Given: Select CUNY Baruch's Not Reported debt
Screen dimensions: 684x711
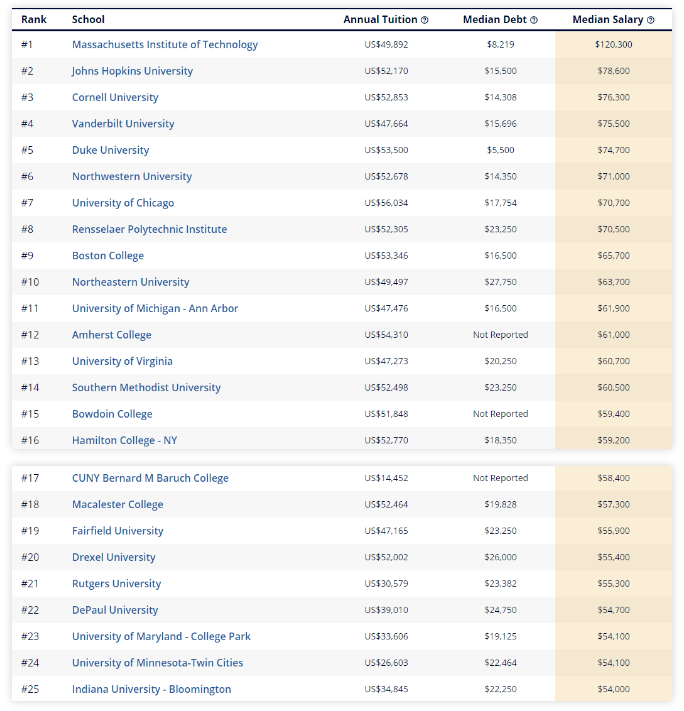Looking at the screenshot, I should tap(500, 478).
